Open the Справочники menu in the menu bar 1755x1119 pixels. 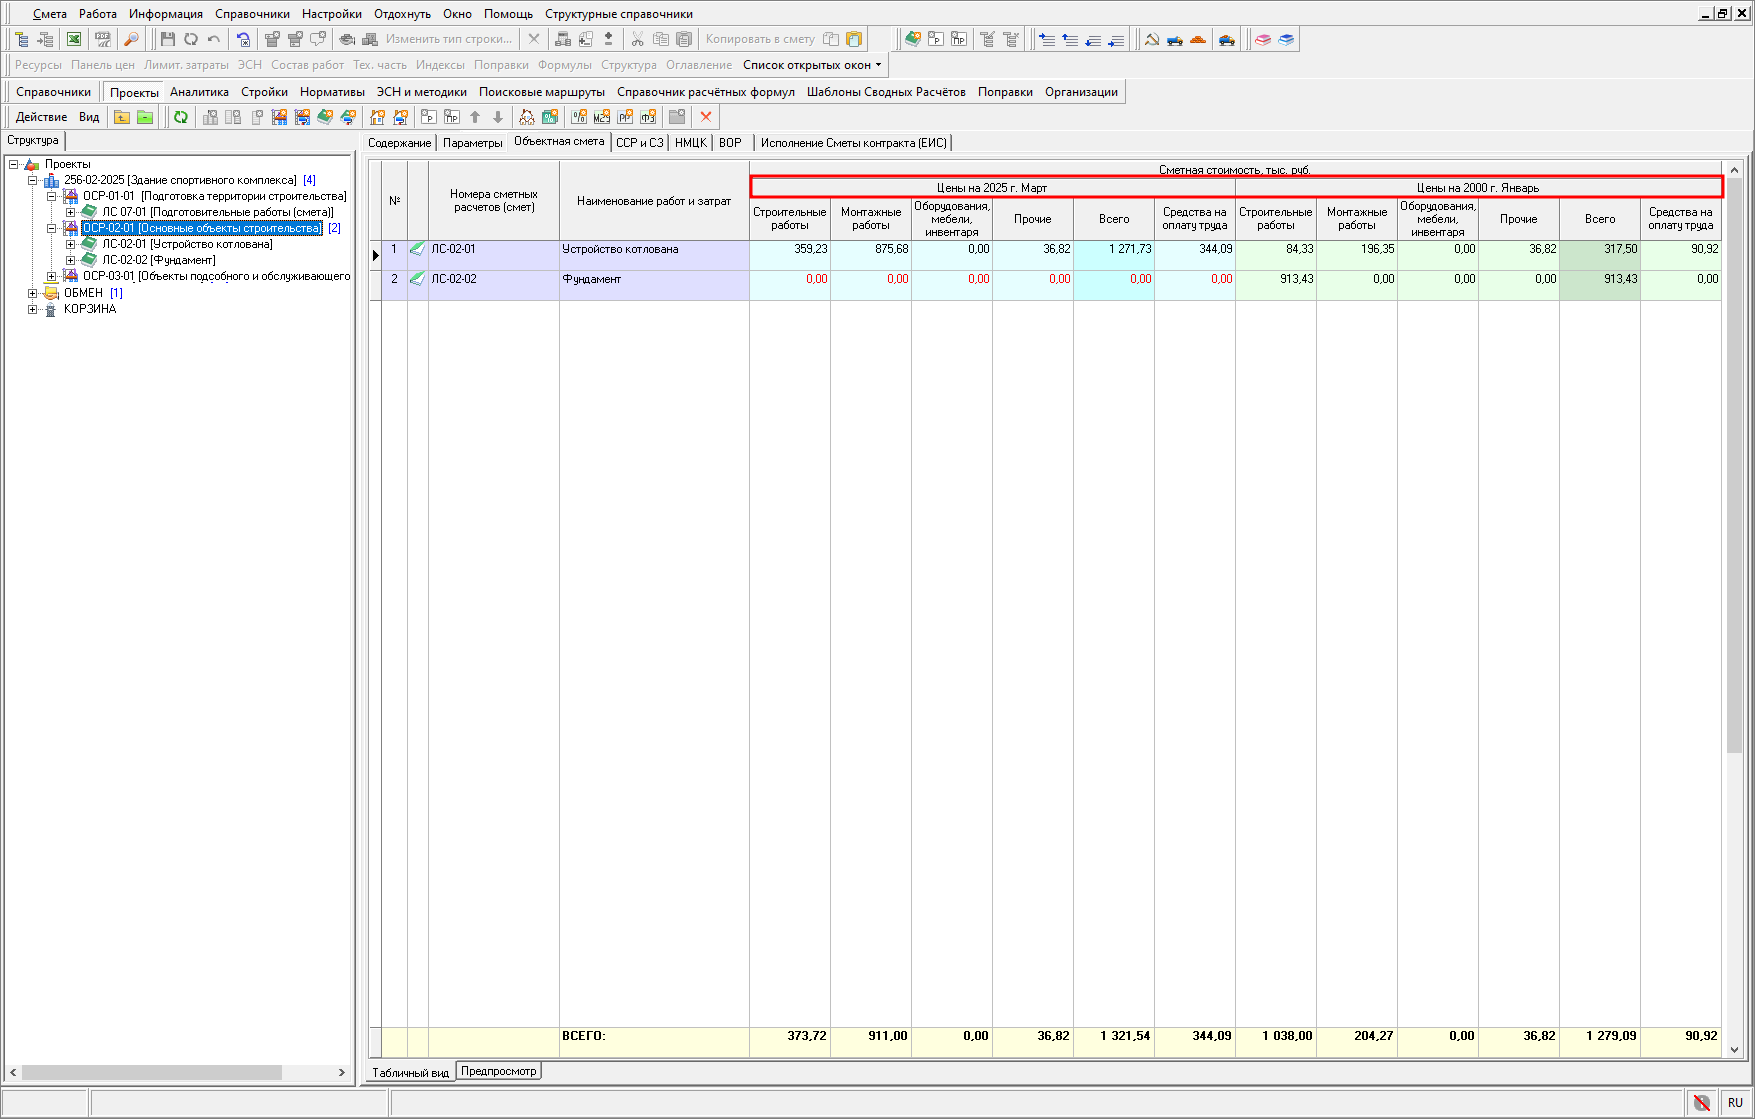pos(252,14)
